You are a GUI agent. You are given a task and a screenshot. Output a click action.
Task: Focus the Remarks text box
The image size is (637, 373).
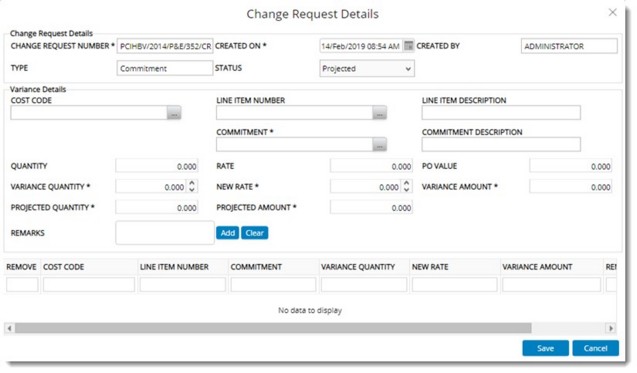(165, 233)
